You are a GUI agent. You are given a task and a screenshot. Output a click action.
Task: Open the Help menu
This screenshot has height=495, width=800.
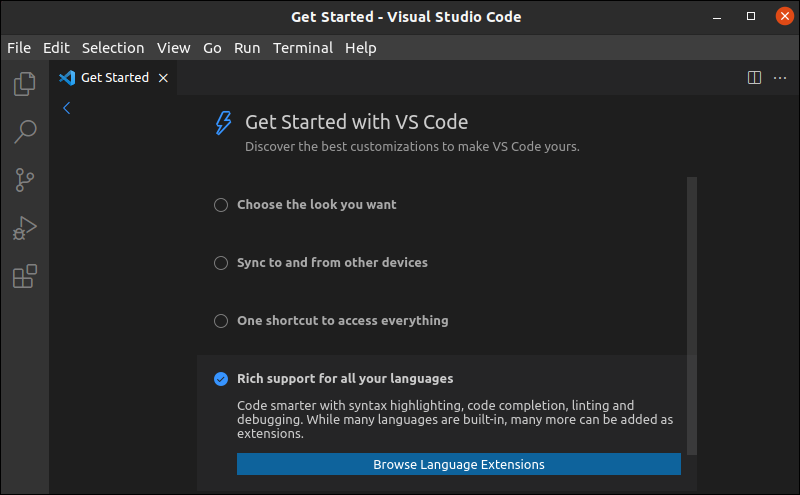click(361, 48)
